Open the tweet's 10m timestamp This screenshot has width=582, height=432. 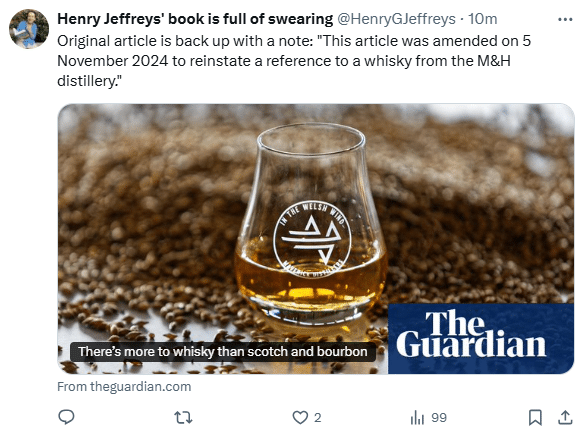pos(482,19)
